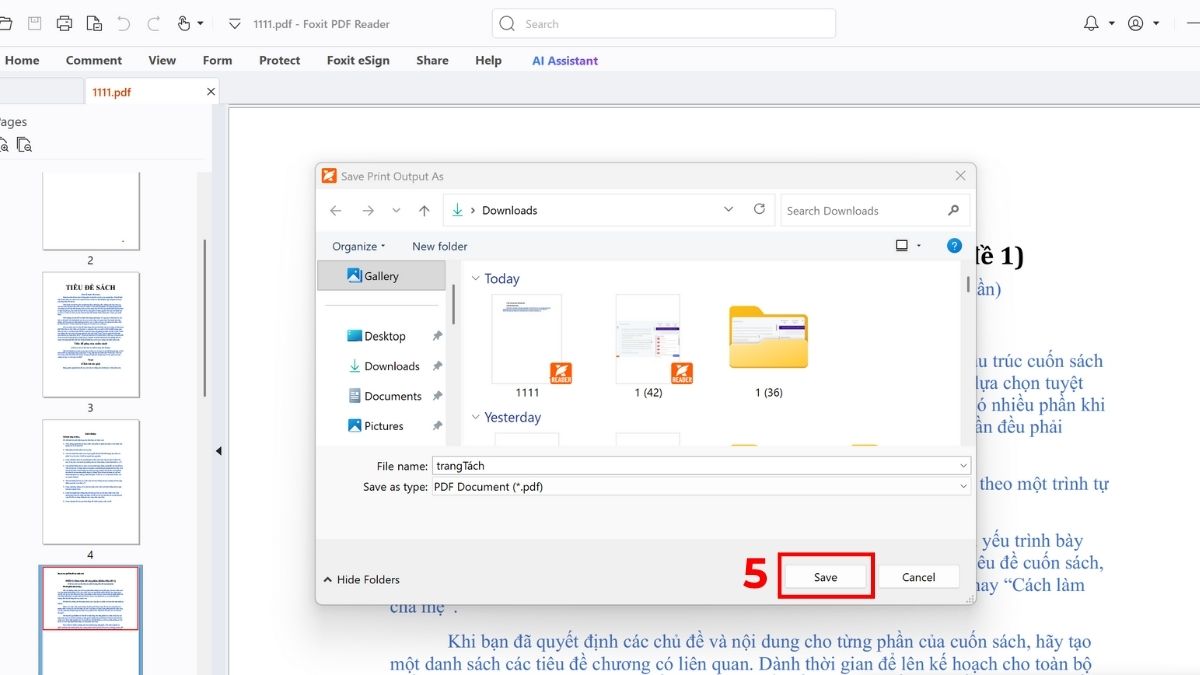Open the Home ribbon tab

[22, 60]
